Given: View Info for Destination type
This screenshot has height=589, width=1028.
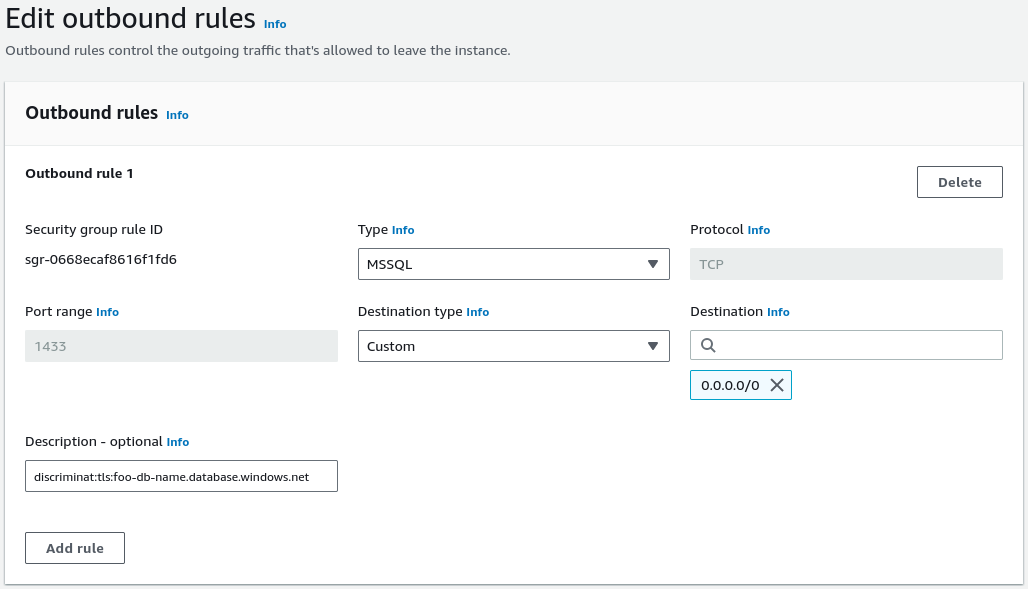Looking at the screenshot, I should point(478,312).
